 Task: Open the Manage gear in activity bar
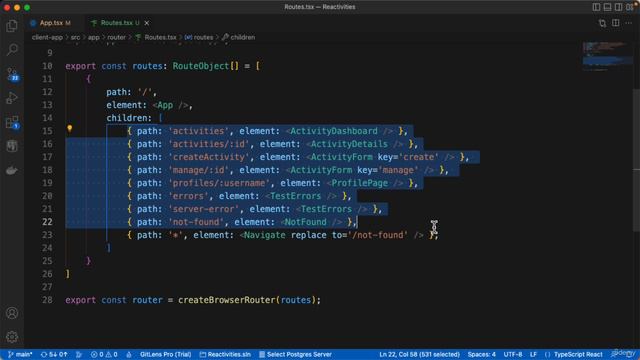point(12,337)
